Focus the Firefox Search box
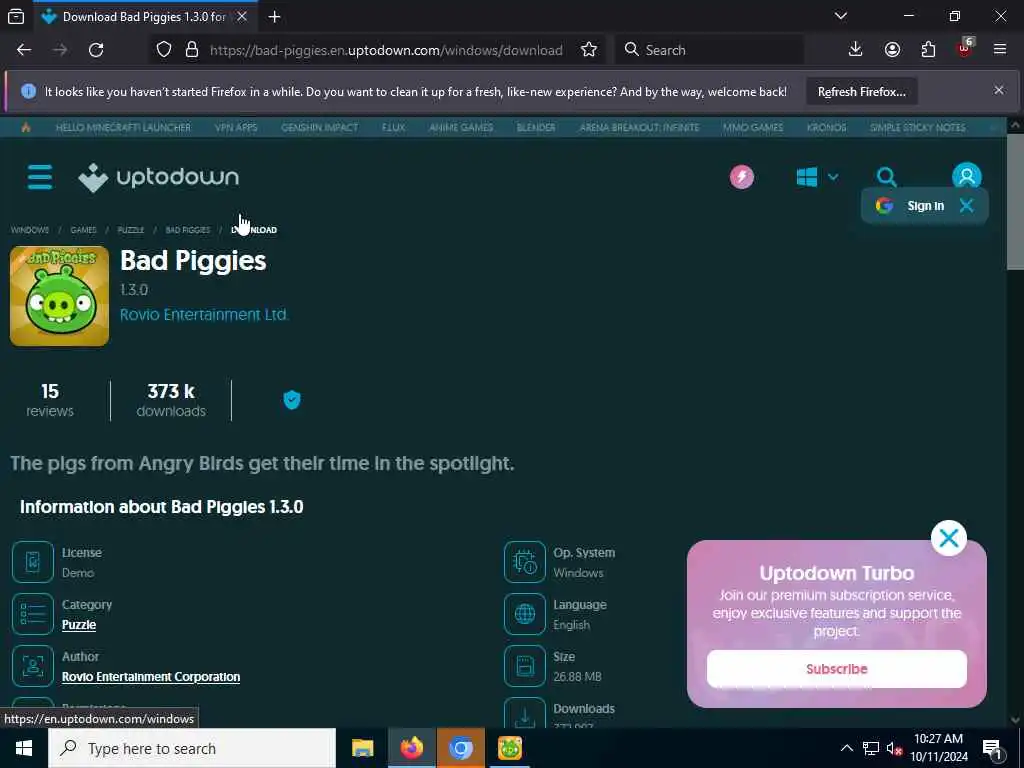Viewport: 1024px width, 768px height. point(710,50)
